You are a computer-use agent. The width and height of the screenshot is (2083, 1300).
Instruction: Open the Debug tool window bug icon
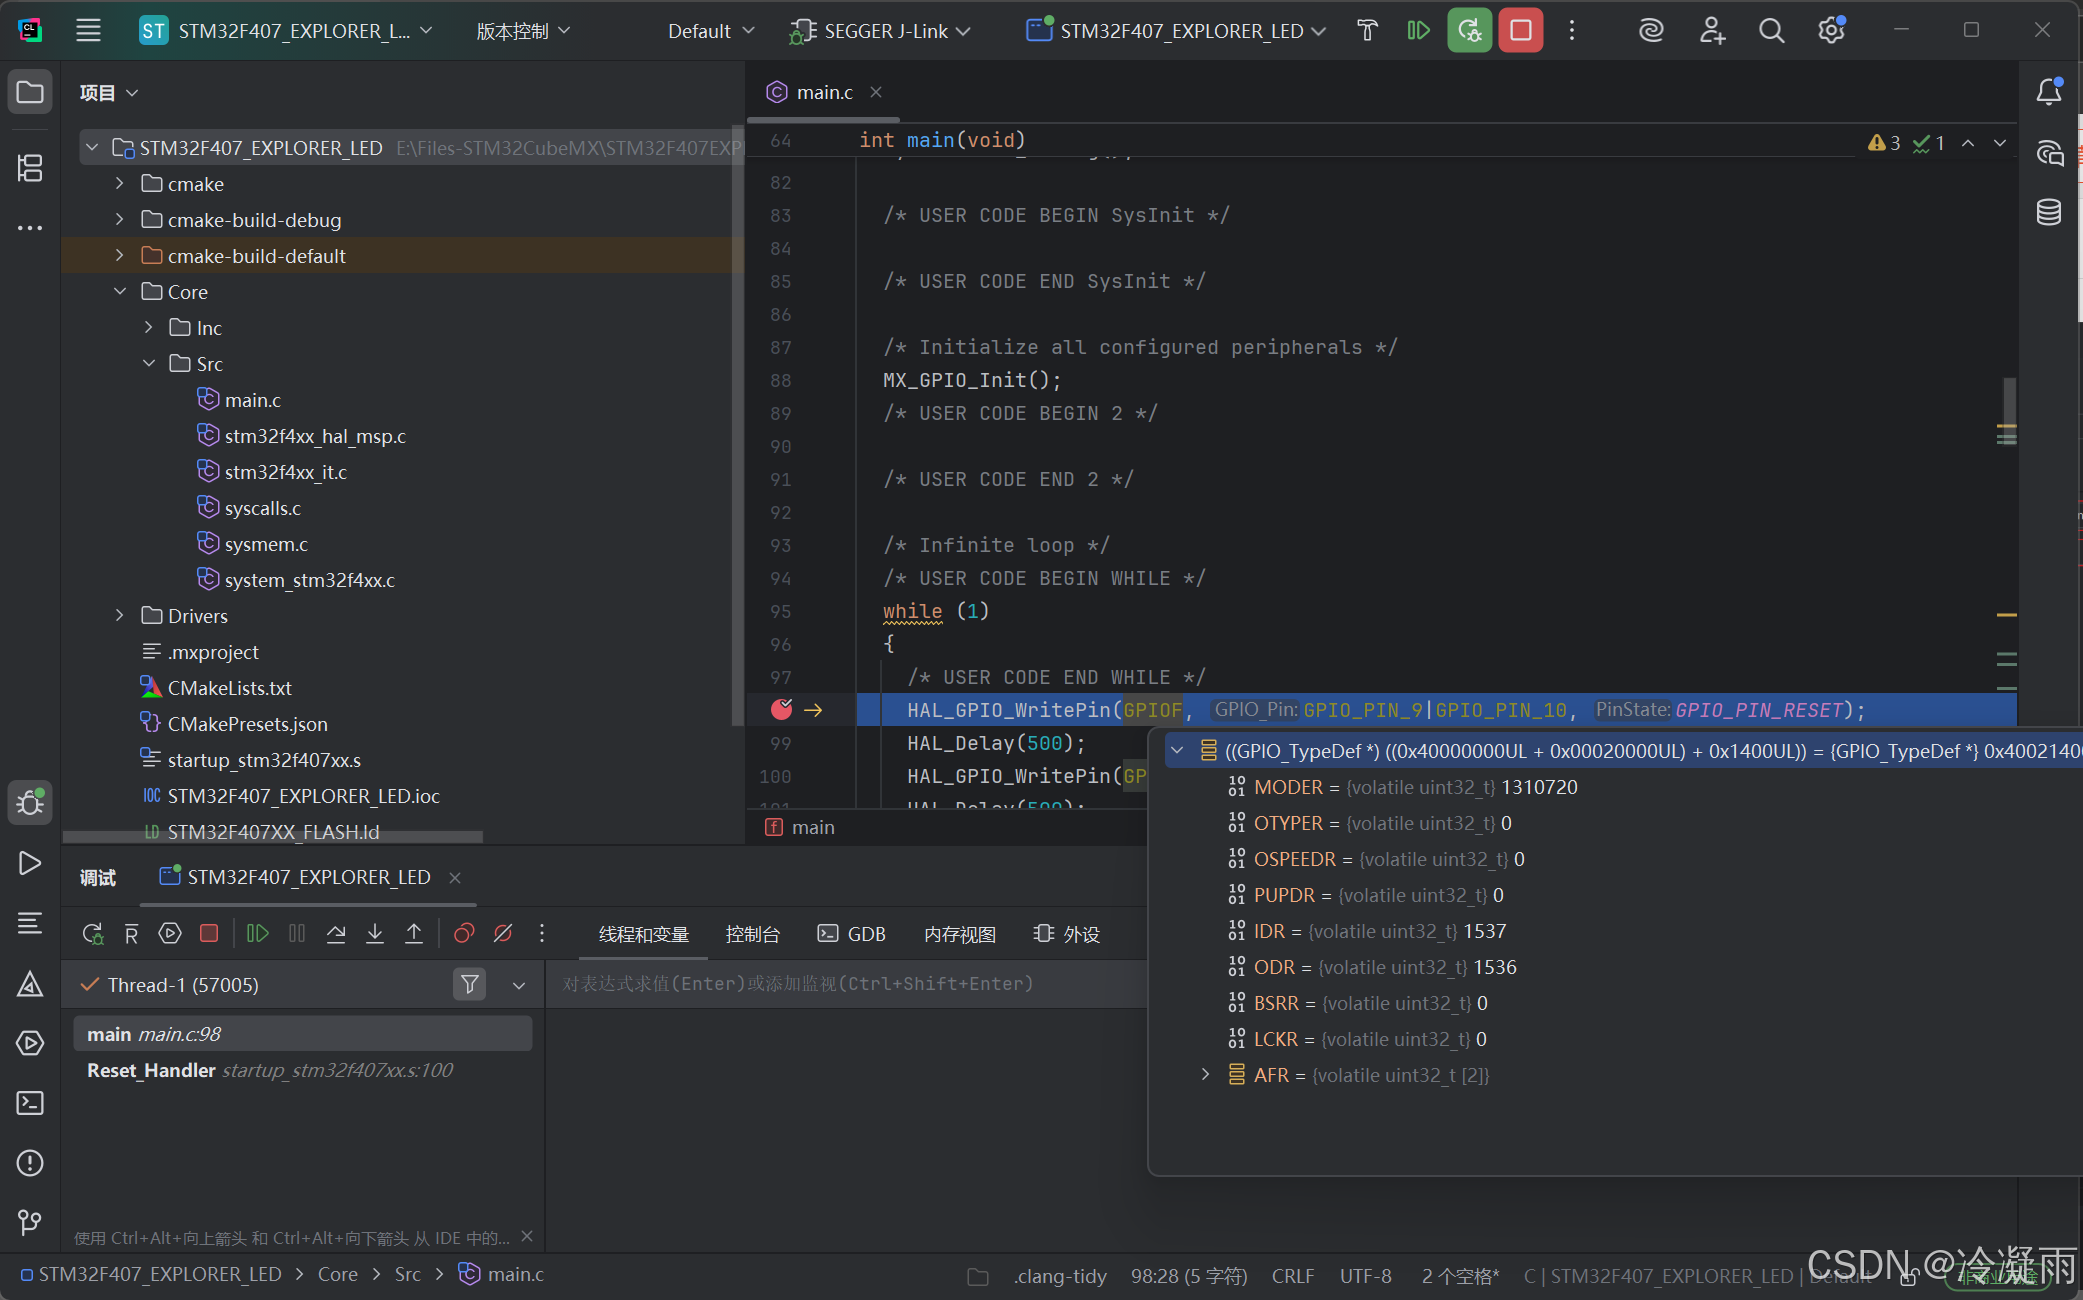point(30,803)
